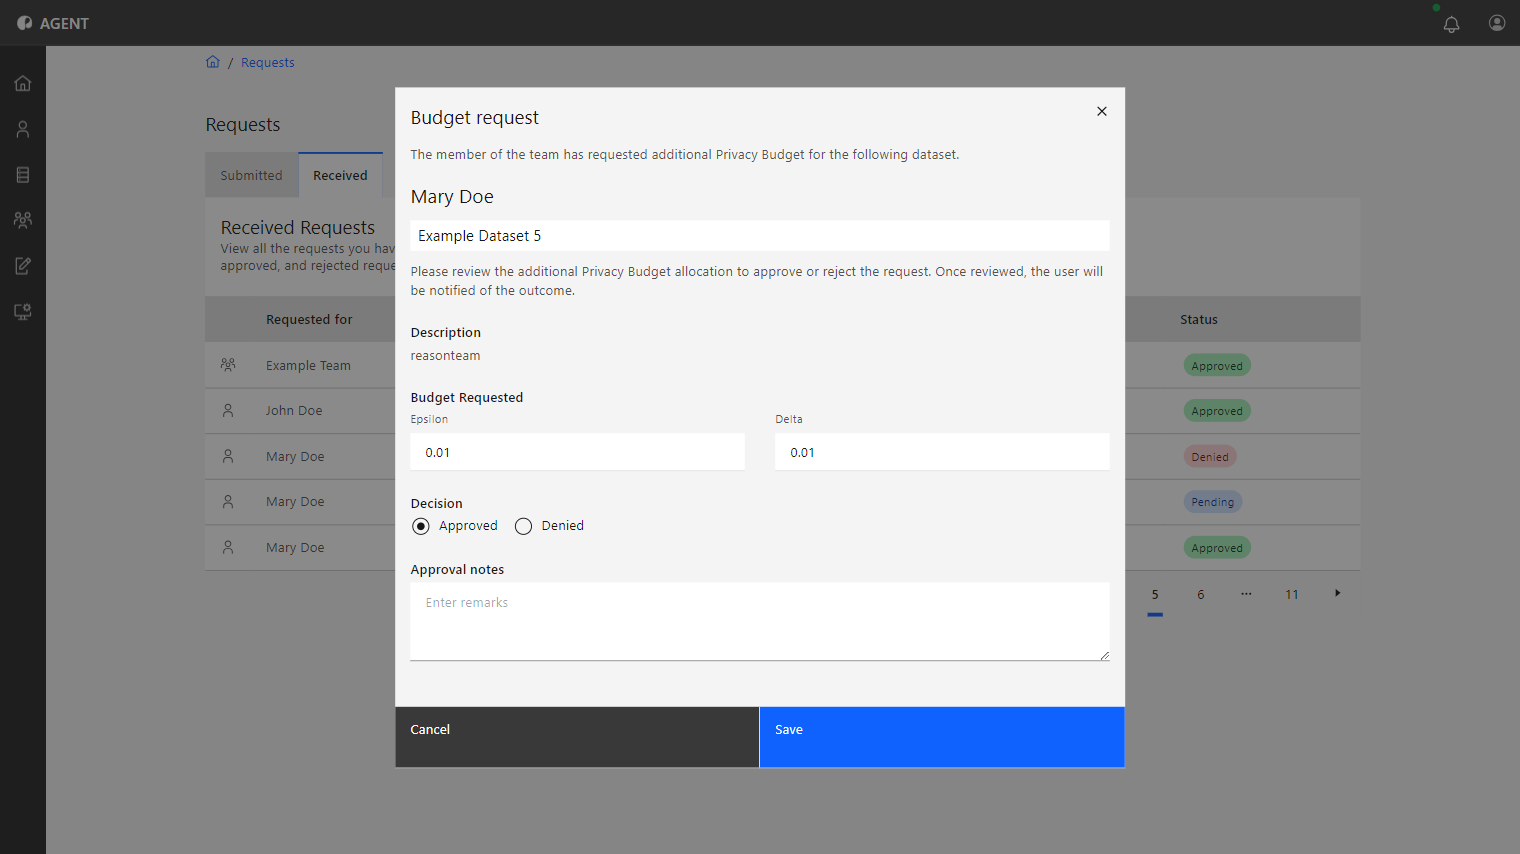The image size is (1520, 854).
Task: Switch to the Received tab
Action: pyautogui.click(x=340, y=175)
